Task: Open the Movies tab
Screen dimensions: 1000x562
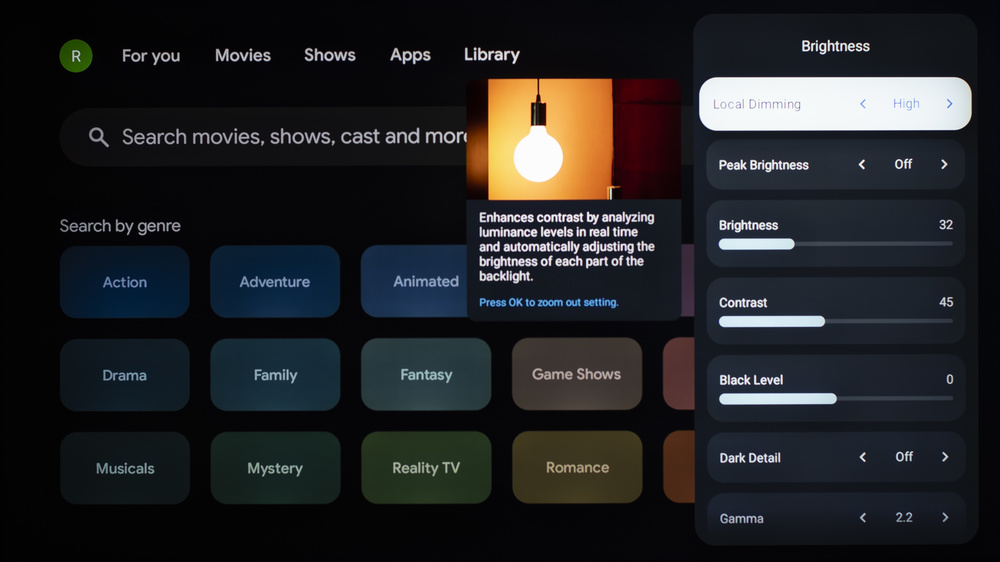Action: pyautogui.click(x=242, y=56)
